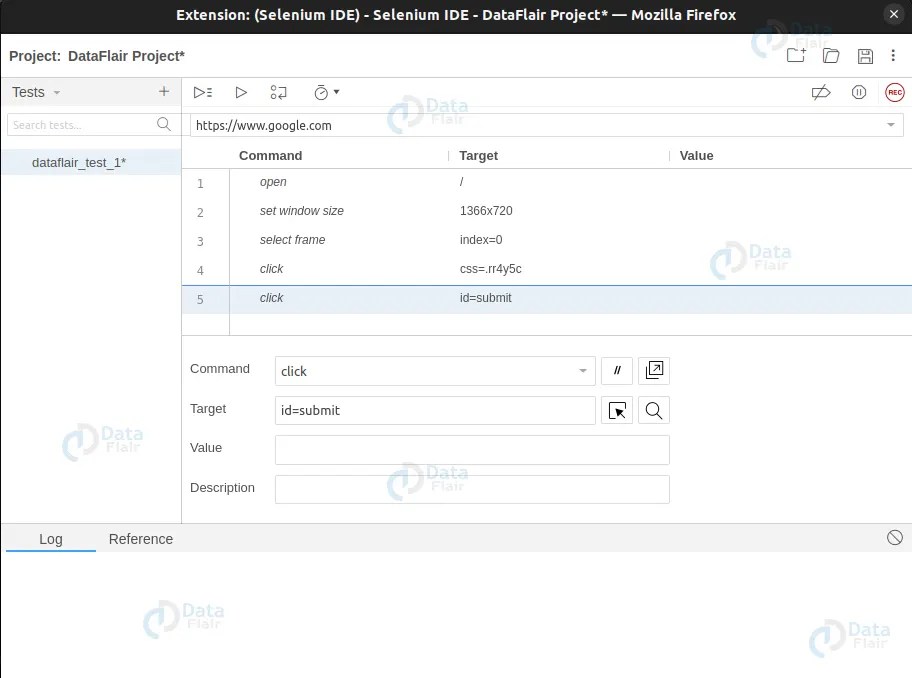
Task: Run the current test
Action: tap(241, 92)
